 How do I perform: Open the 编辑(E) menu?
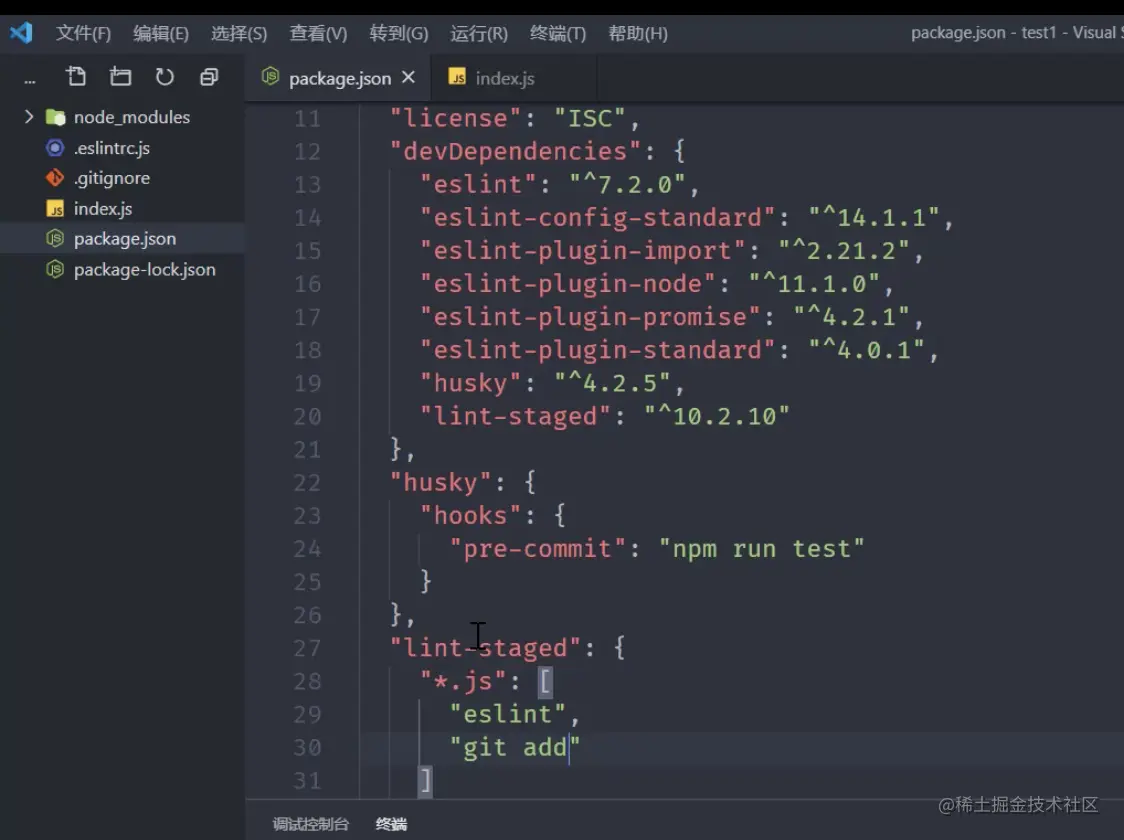click(x=161, y=34)
